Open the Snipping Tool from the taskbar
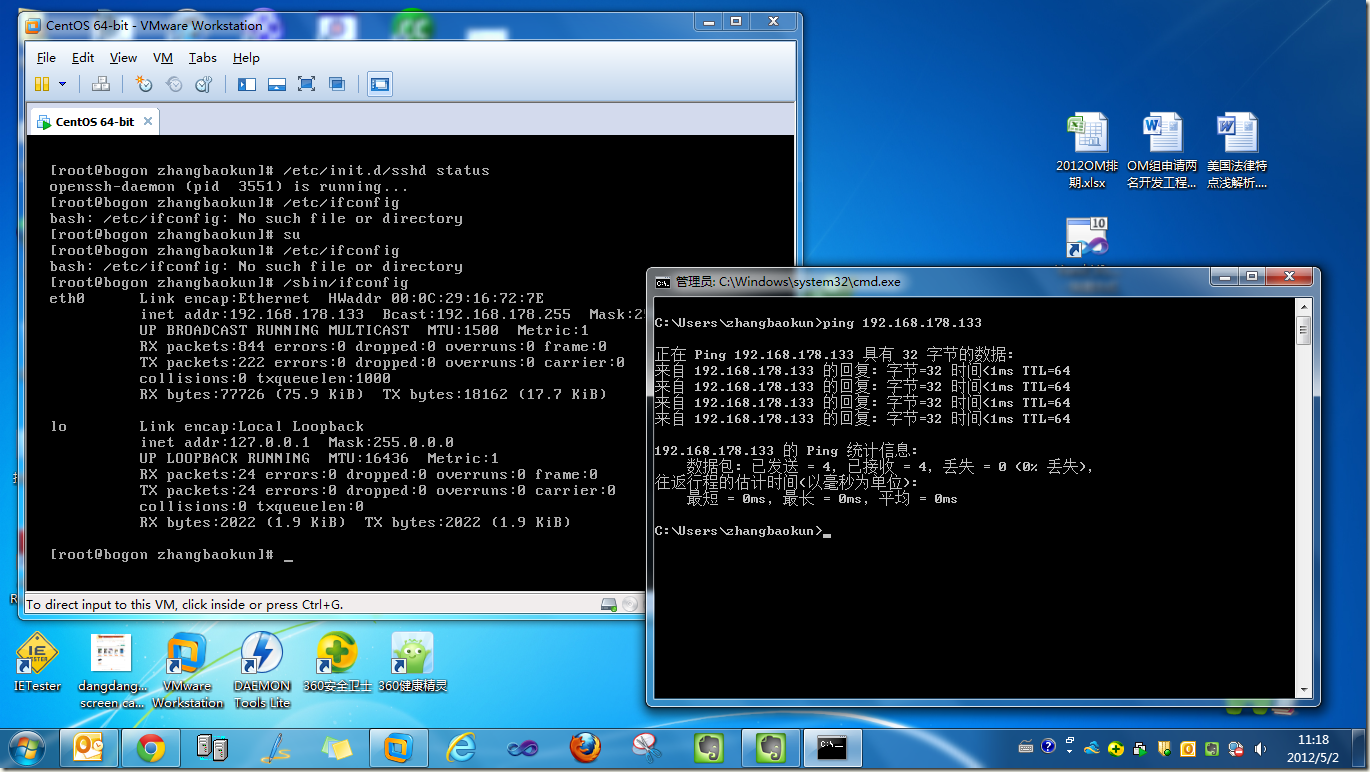 (x=646, y=747)
